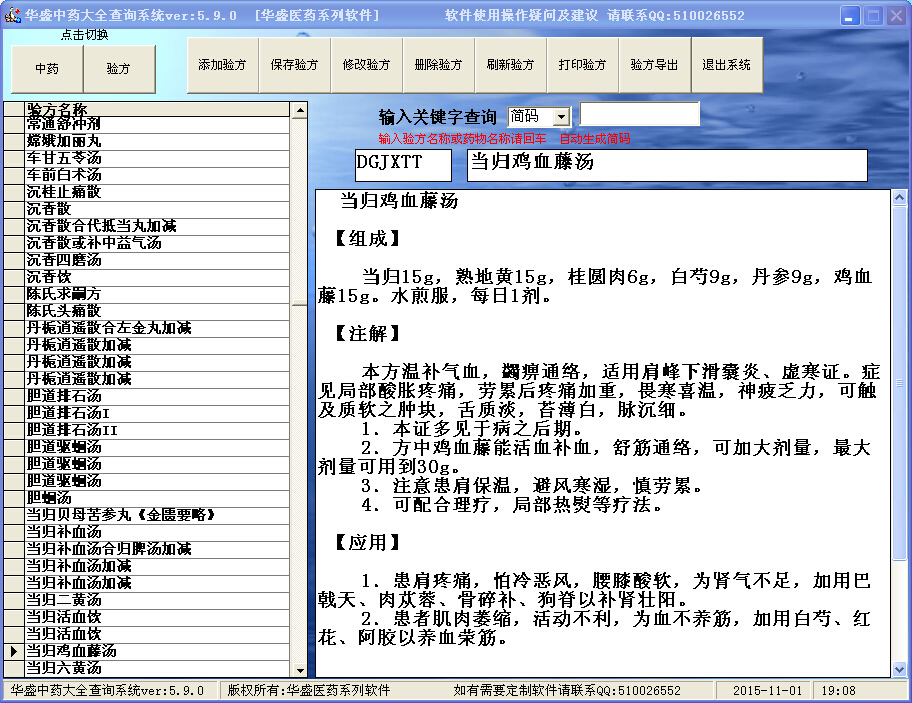Delete the entry with 删除验方
912x703 pixels.
(438, 65)
